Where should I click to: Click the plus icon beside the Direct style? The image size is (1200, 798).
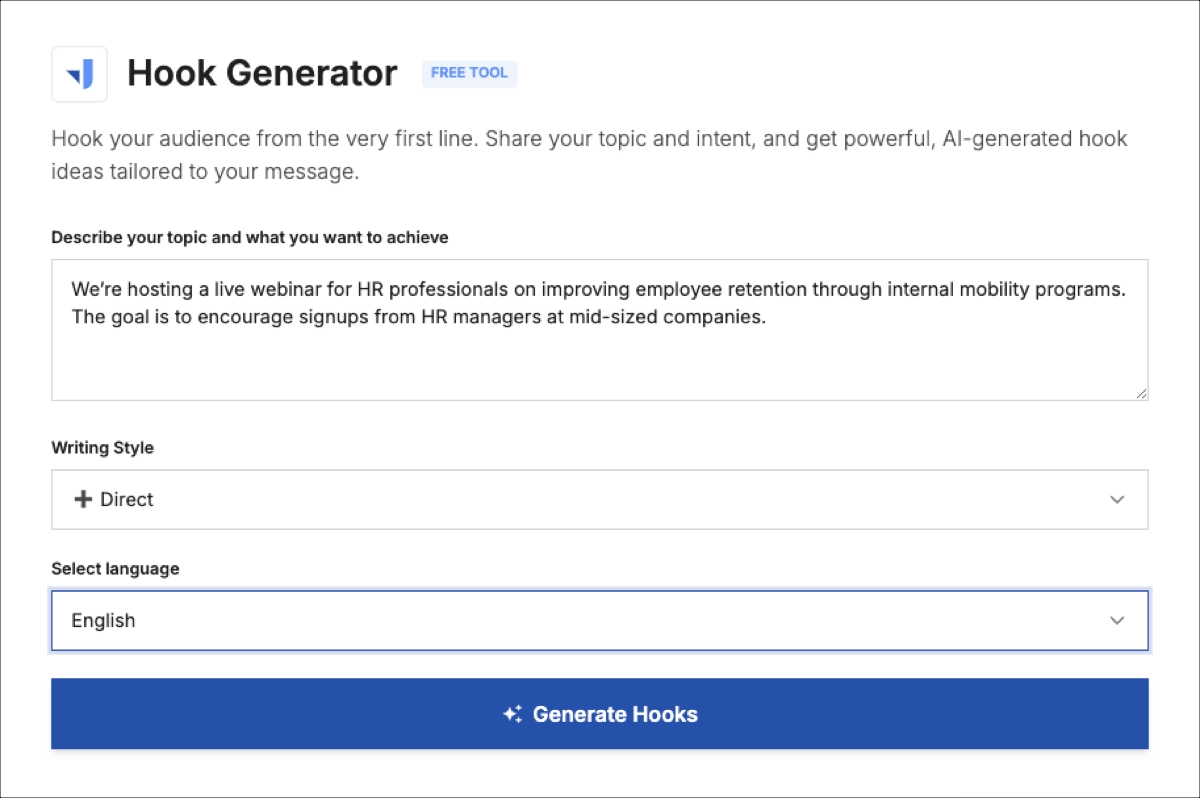pyautogui.click(x=82, y=499)
